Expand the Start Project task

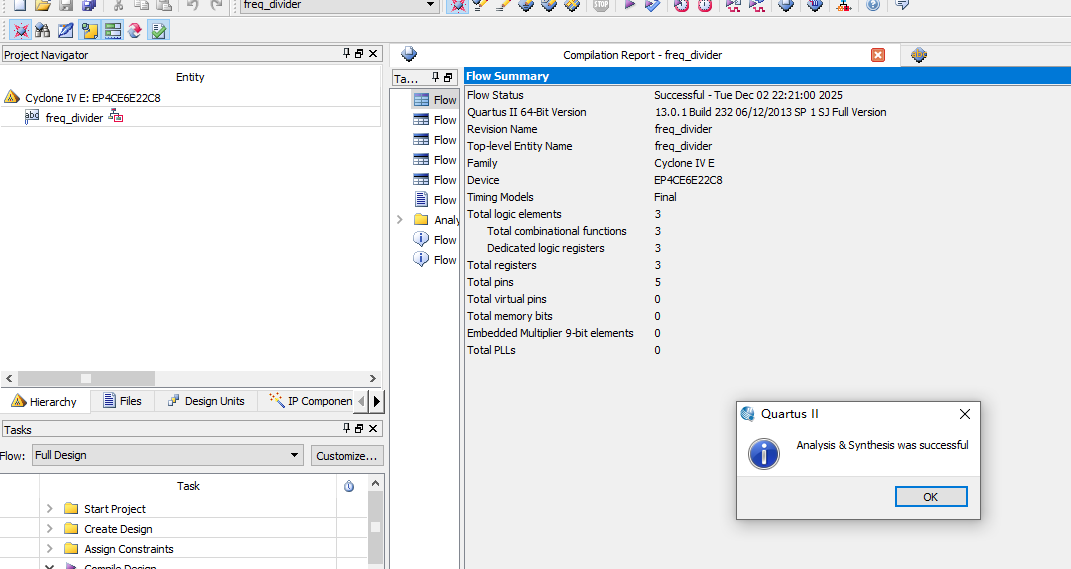click(49, 508)
